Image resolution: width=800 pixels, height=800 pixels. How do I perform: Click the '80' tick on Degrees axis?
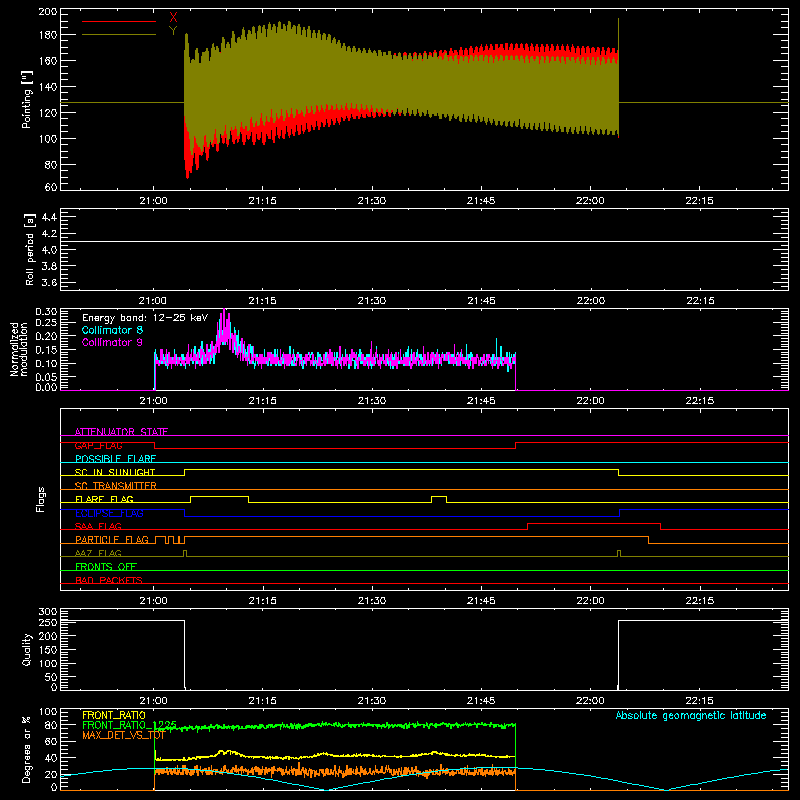(x=51, y=724)
